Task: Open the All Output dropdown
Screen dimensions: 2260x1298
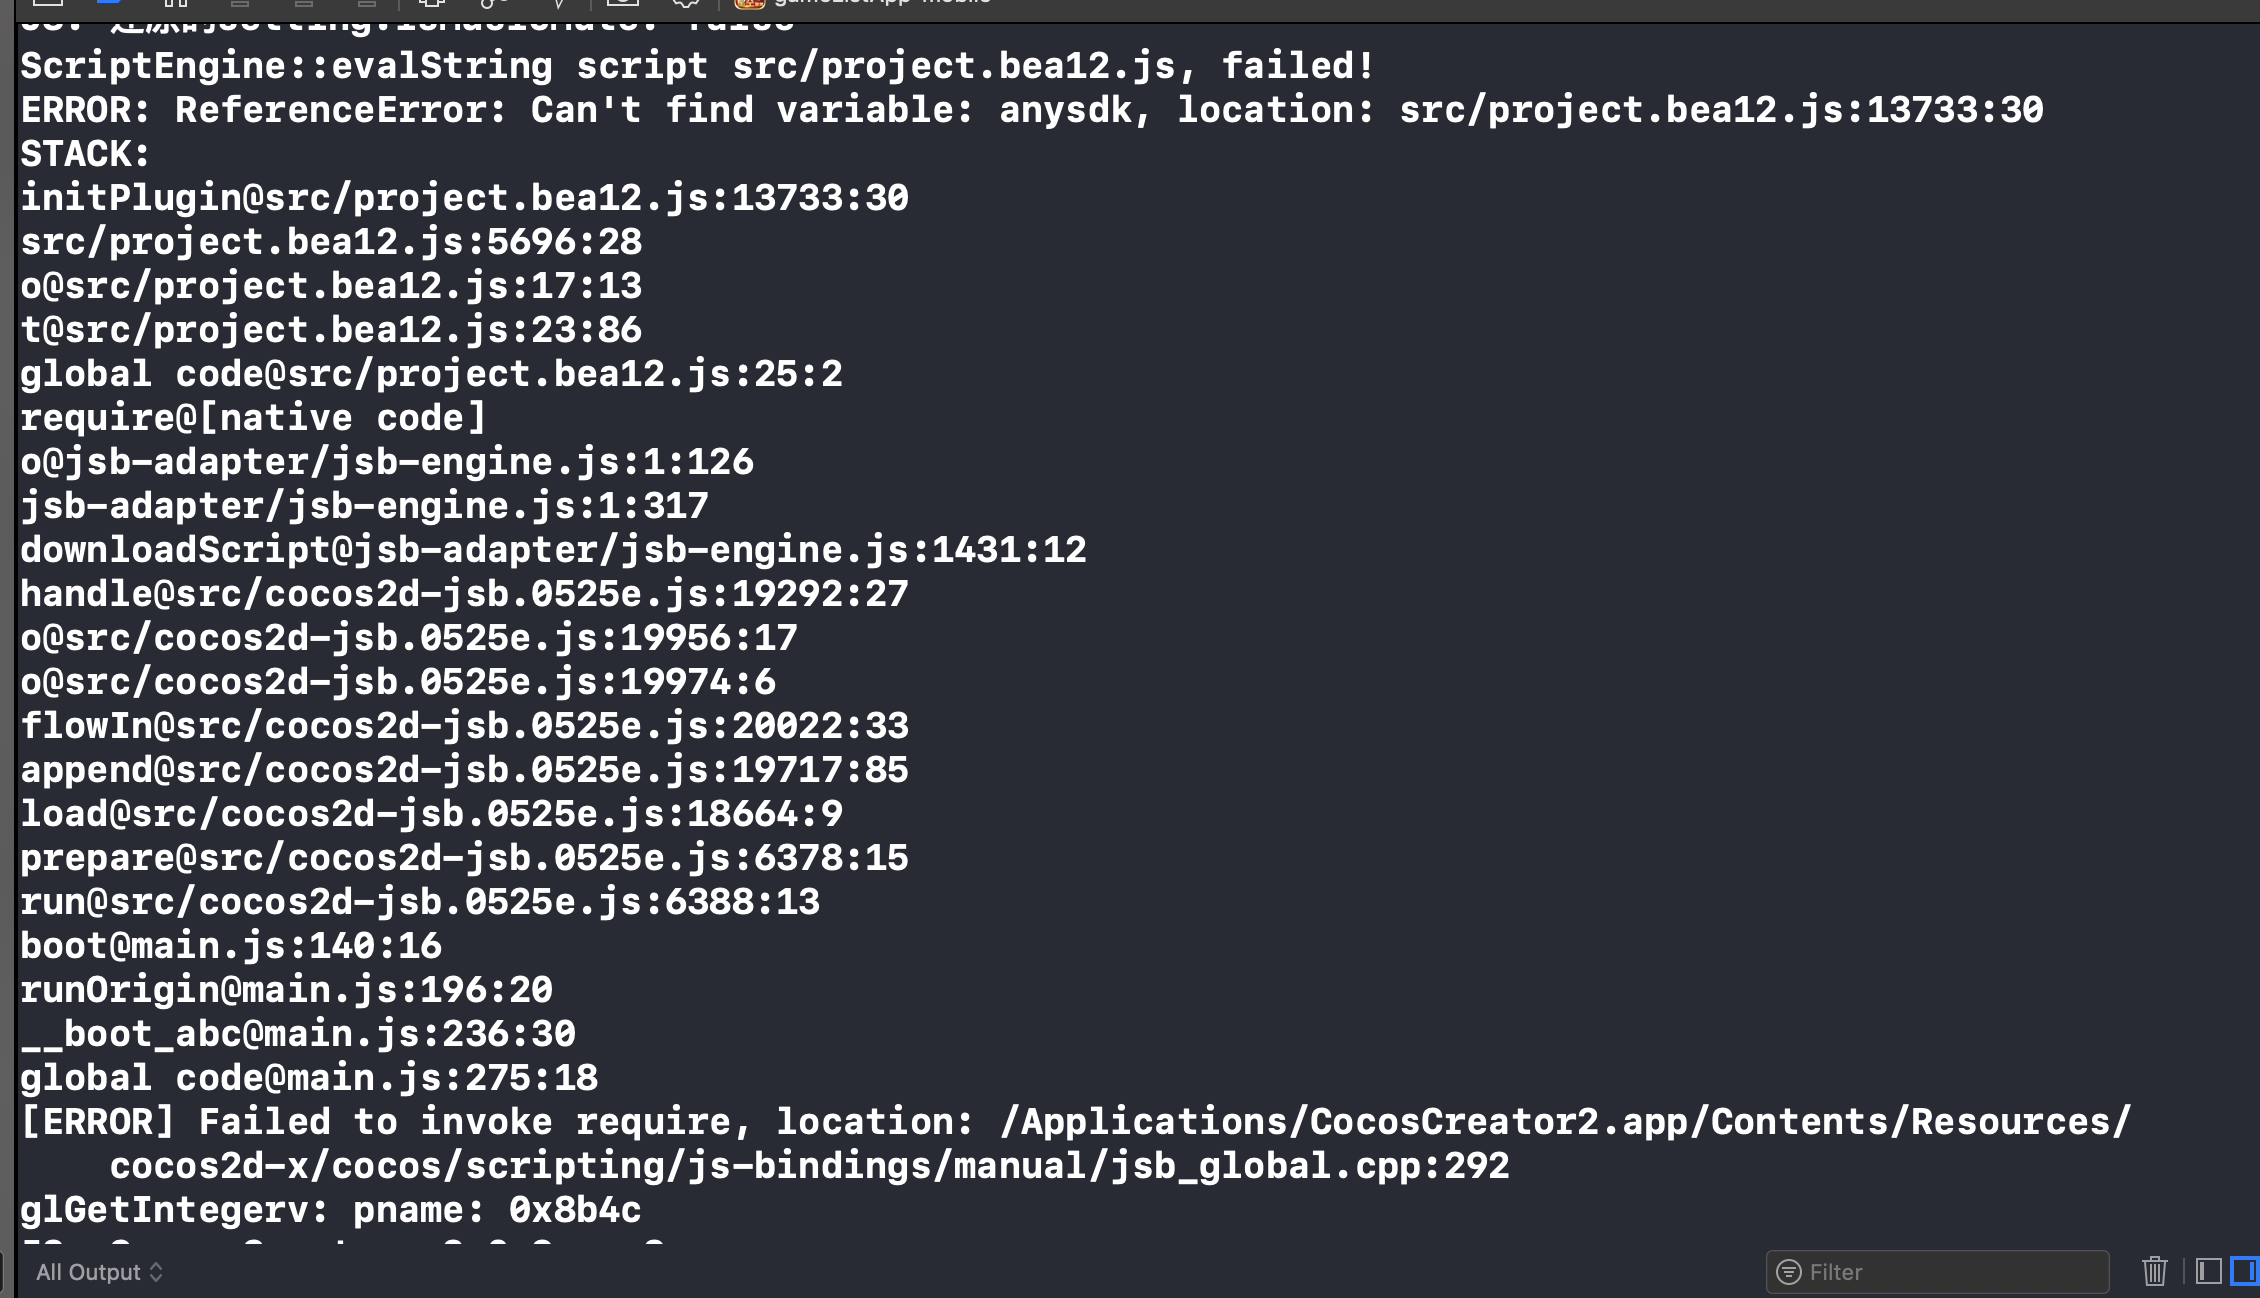Action: [99, 1272]
